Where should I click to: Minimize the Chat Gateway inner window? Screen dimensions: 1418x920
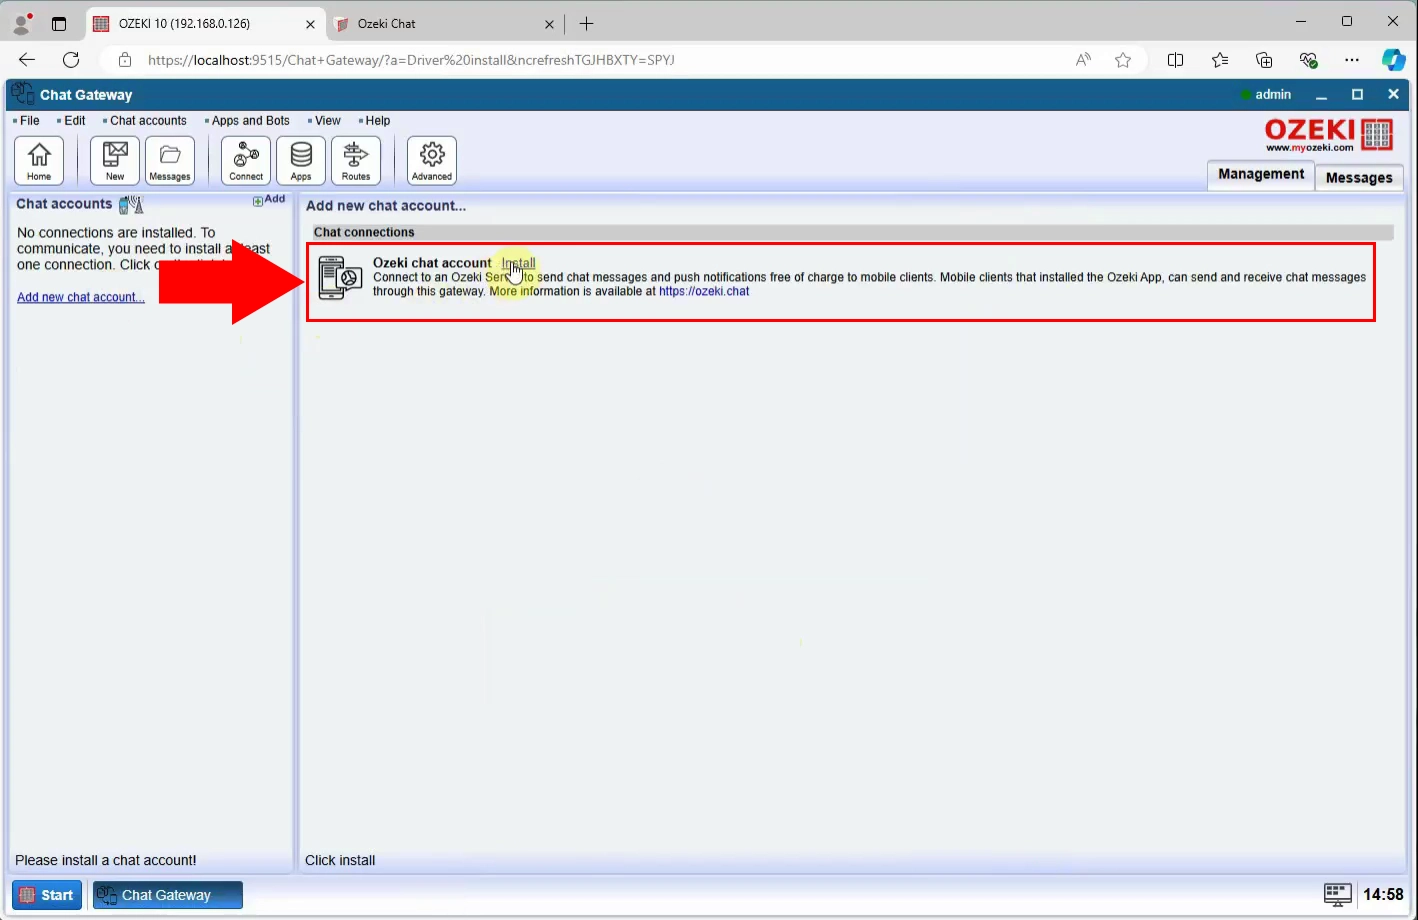tap(1321, 95)
